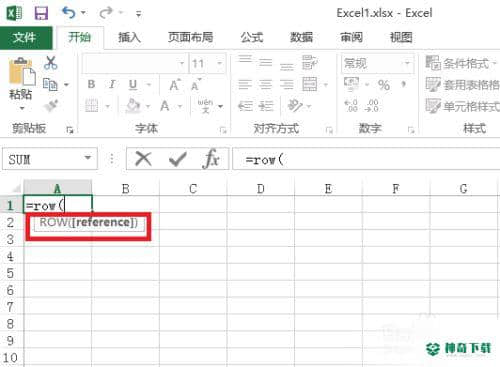Click in the formula bar input
The image size is (500, 367).
click(x=367, y=159)
